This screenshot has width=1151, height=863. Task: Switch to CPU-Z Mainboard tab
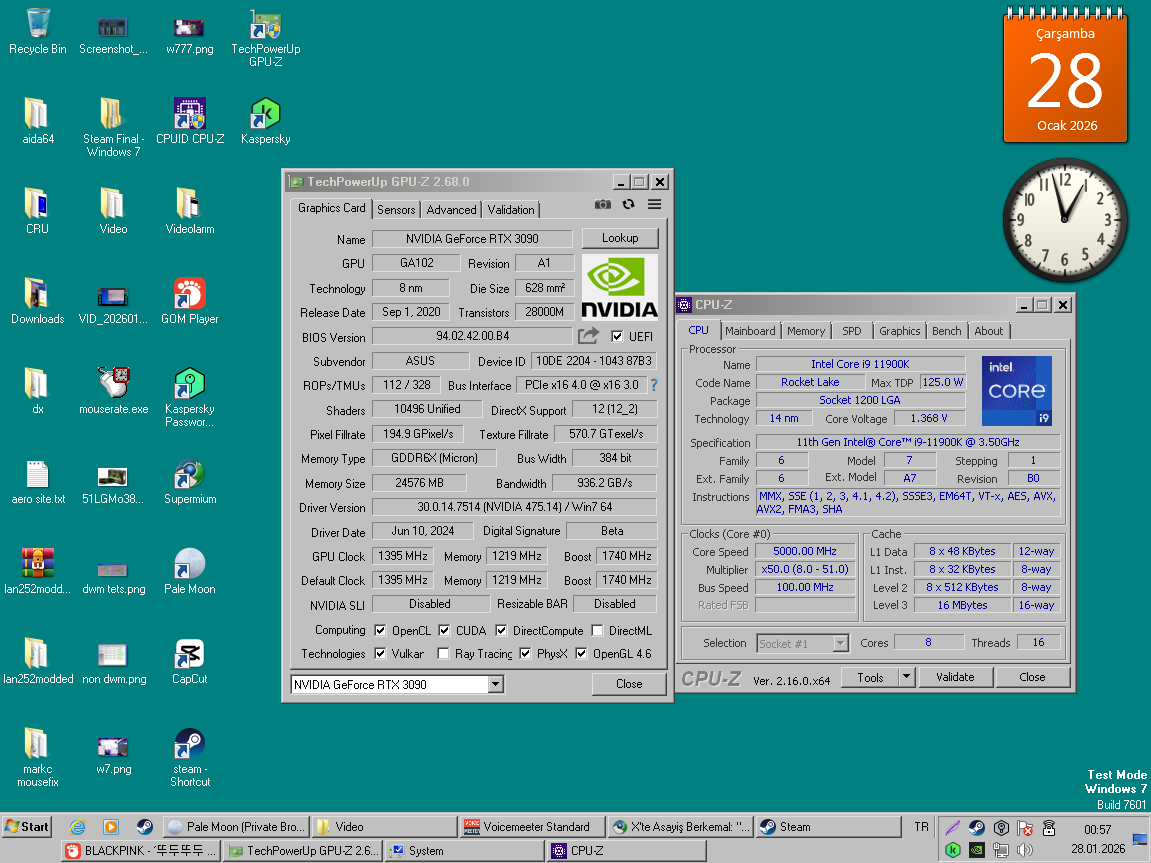coord(750,331)
